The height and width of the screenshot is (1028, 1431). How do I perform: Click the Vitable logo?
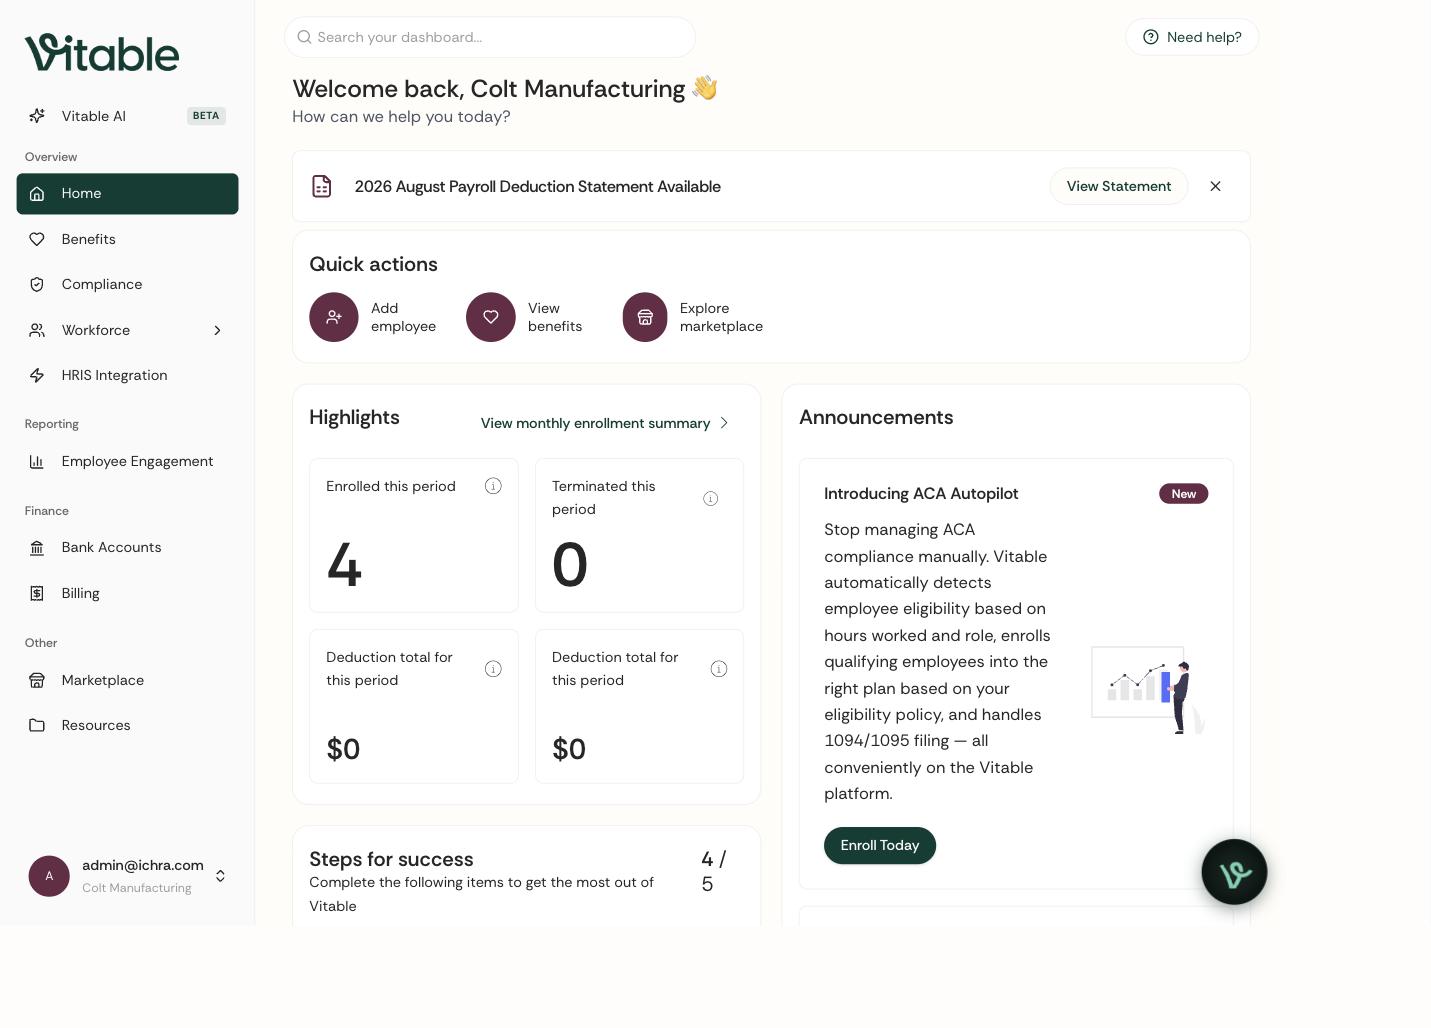point(102,53)
